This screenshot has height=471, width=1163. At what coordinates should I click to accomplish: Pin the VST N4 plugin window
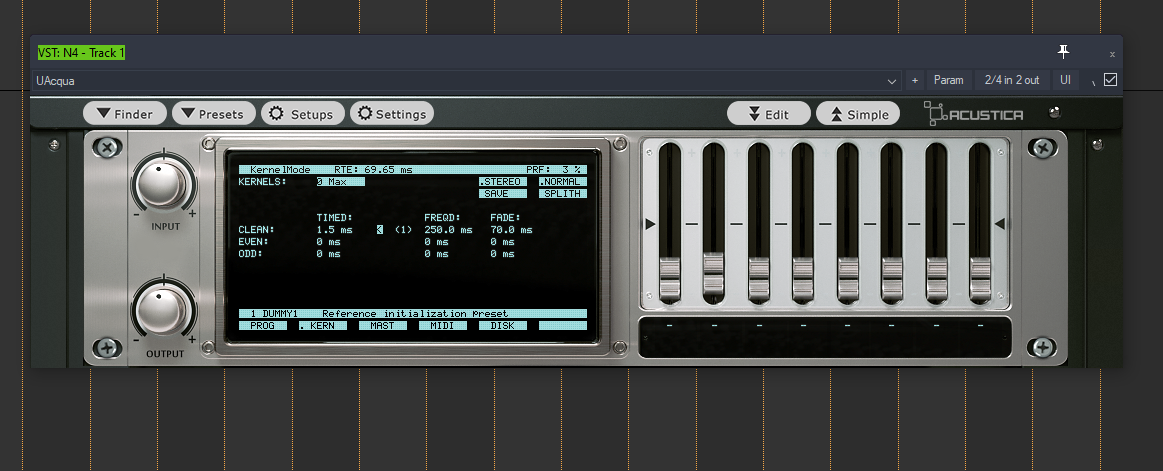coord(1064,52)
